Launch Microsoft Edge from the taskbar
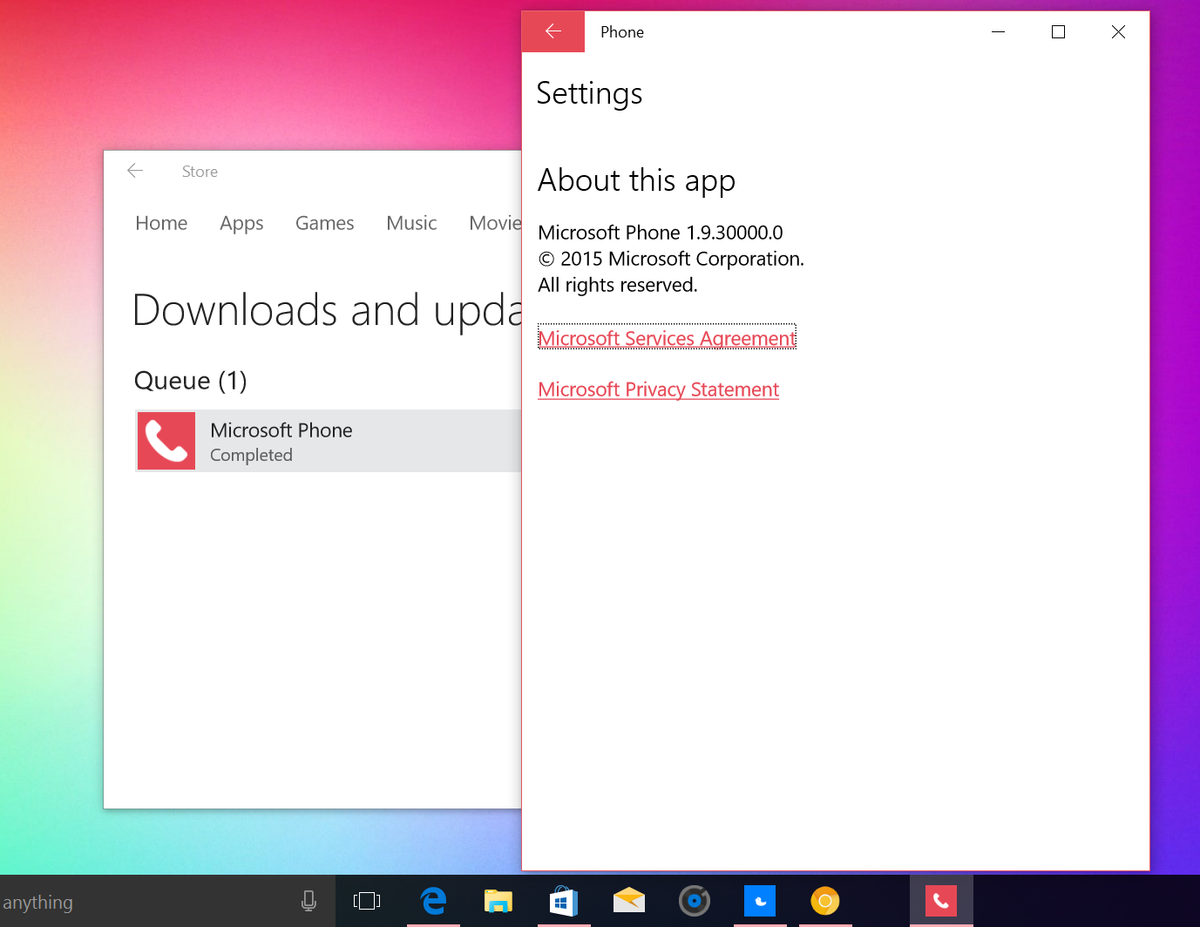This screenshot has width=1200, height=927. pos(433,901)
